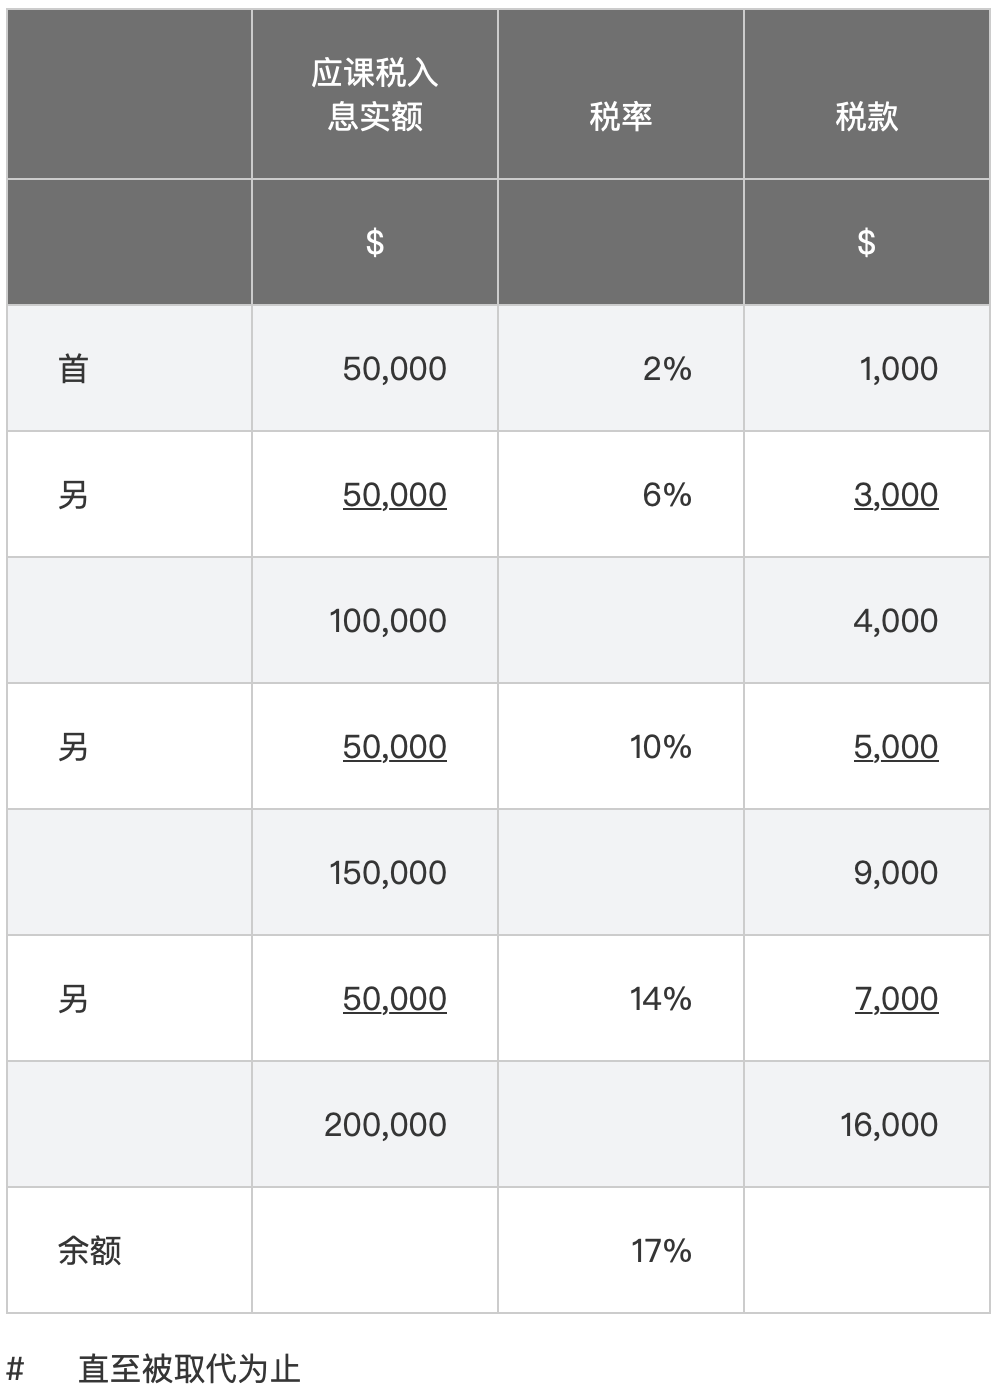Screen dimensions: 1000x1396
Task: Click the 14% rate cell
Action: (x=621, y=998)
